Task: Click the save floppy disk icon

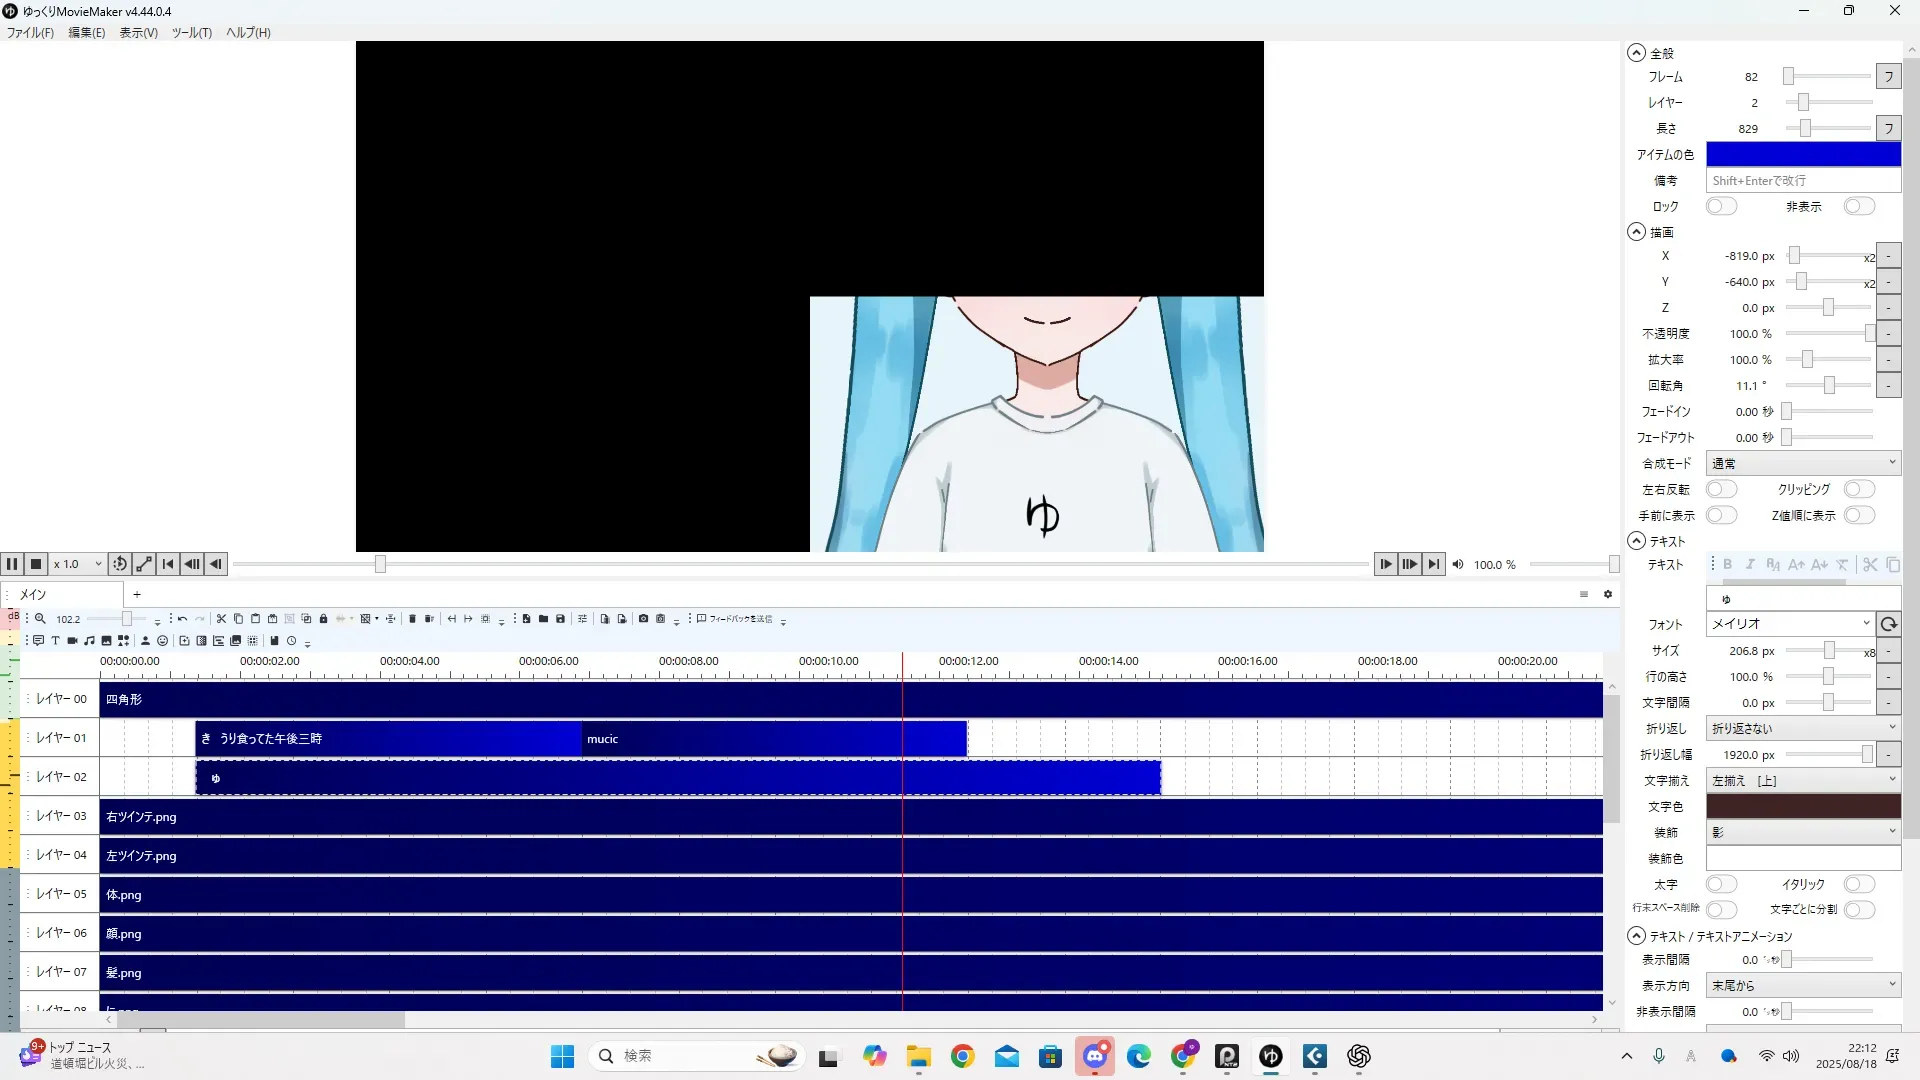Action: pyautogui.click(x=561, y=619)
